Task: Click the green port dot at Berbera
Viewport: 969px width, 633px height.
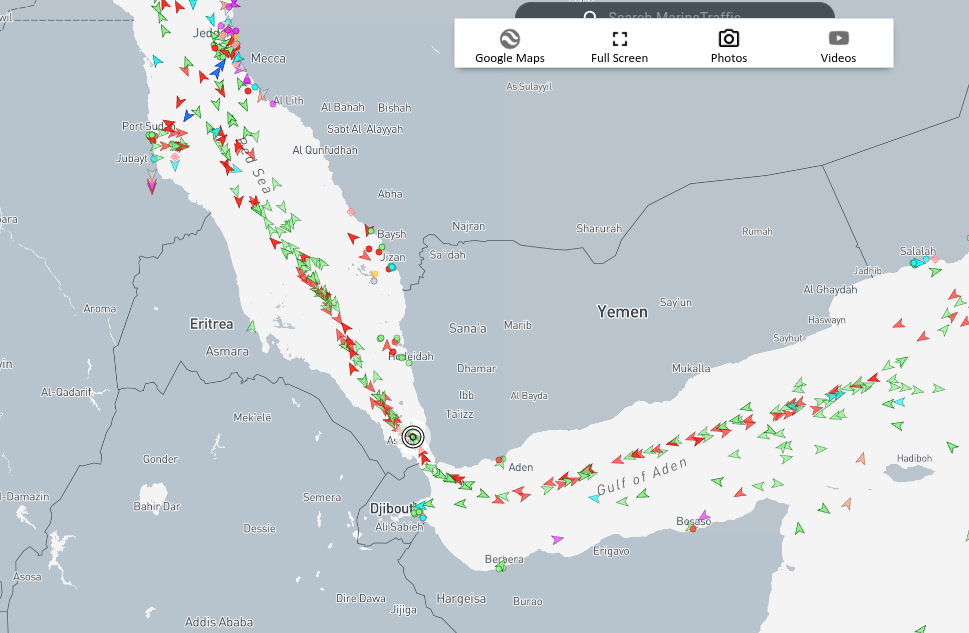Action: (x=500, y=567)
